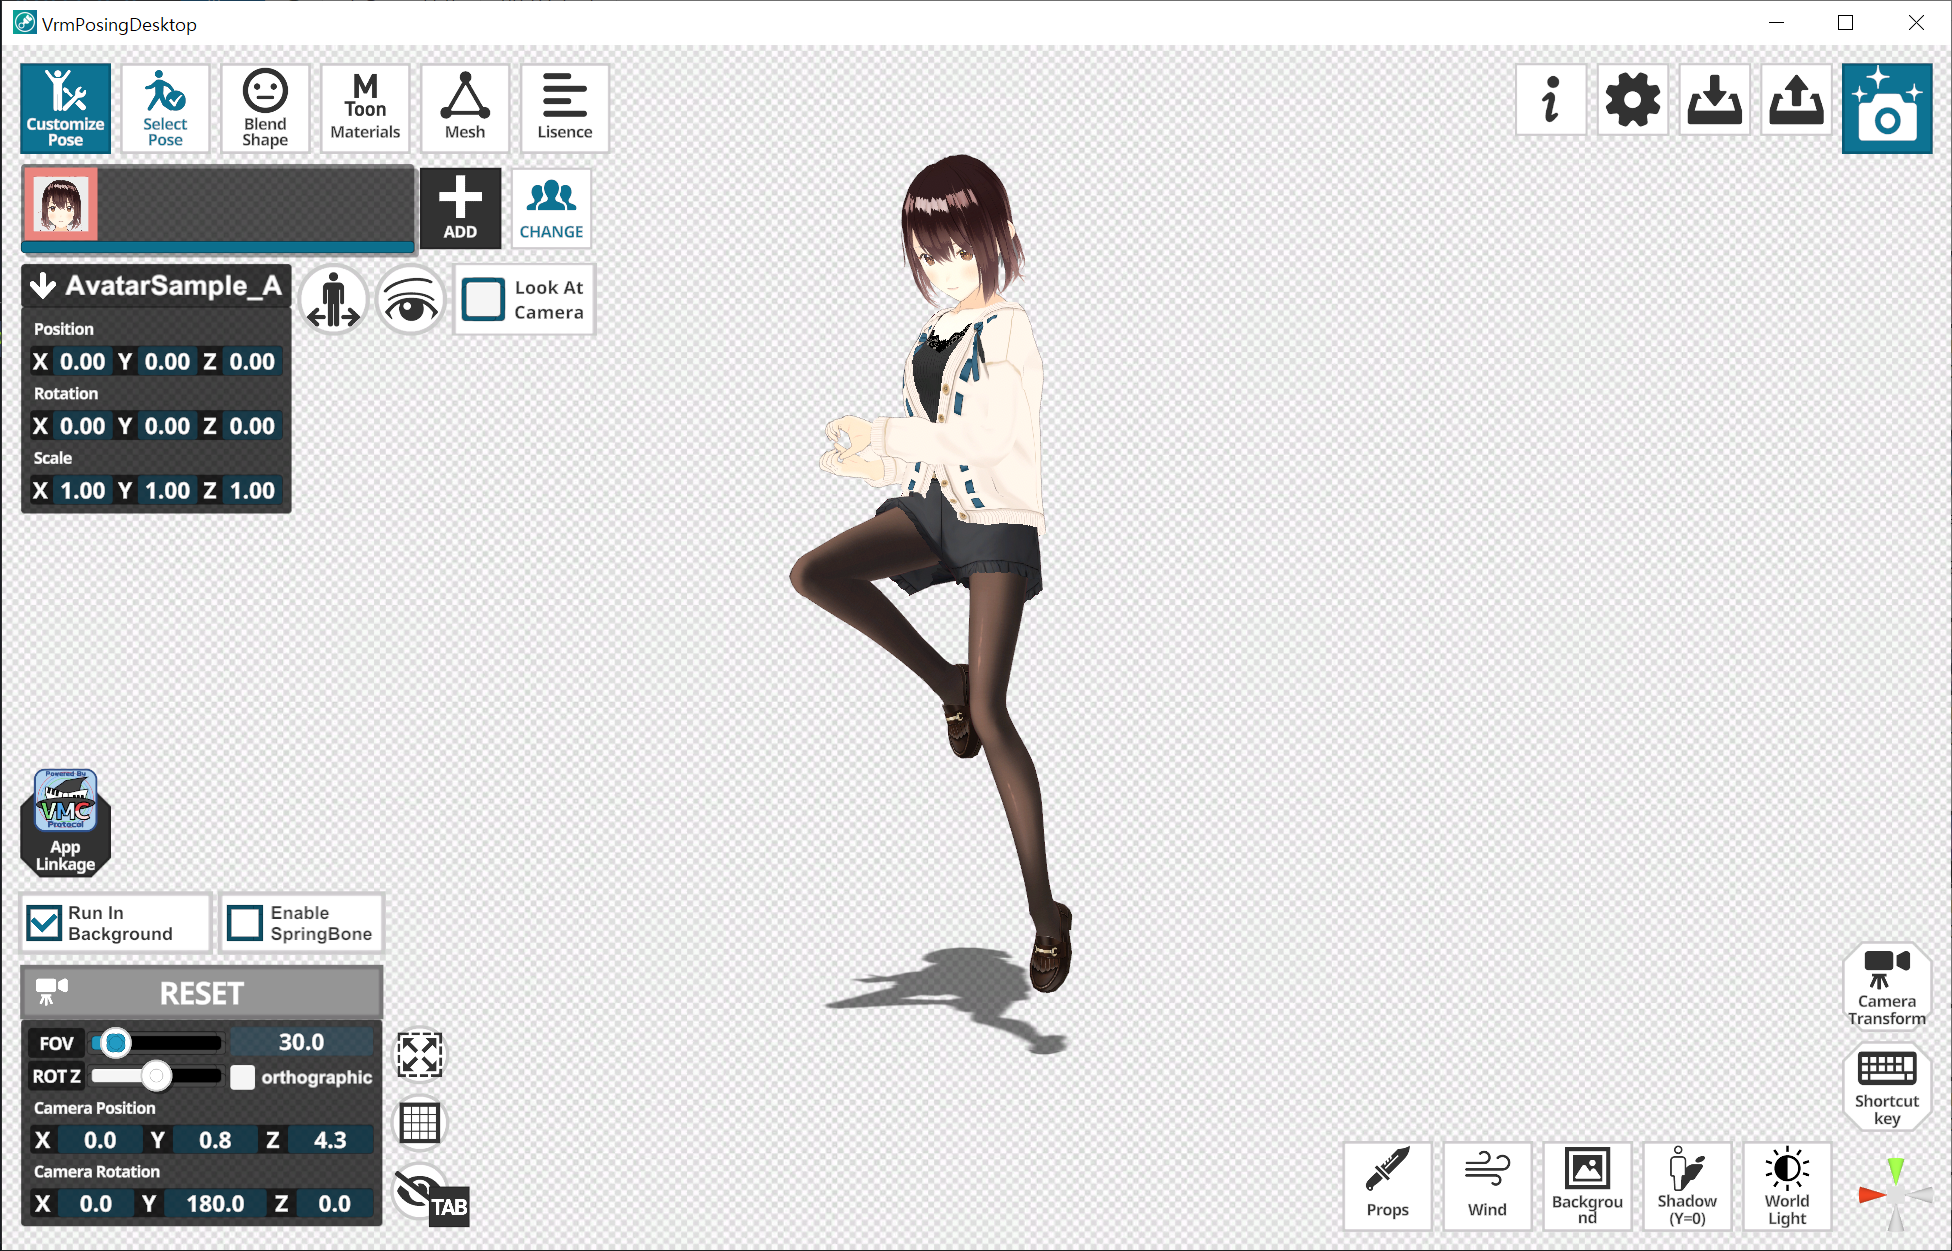Click the avatar move/transform icon

pyautogui.click(x=333, y=300)
